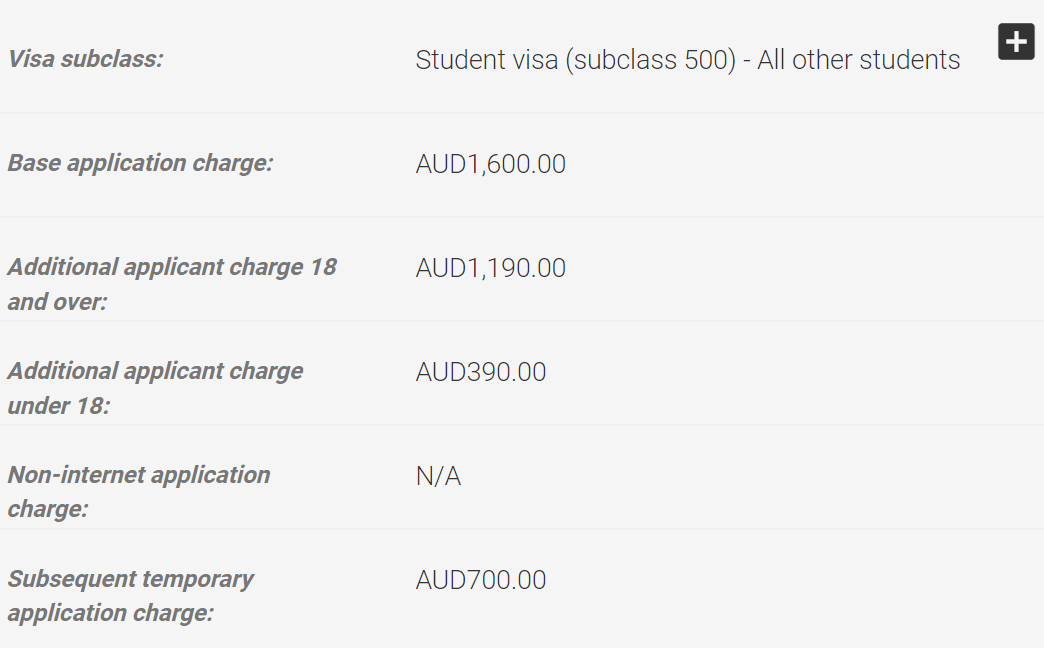Select the AUD700.00 charge amount
The height and width of the screenshot is (648, 1044).
click(x=481, y=579)
